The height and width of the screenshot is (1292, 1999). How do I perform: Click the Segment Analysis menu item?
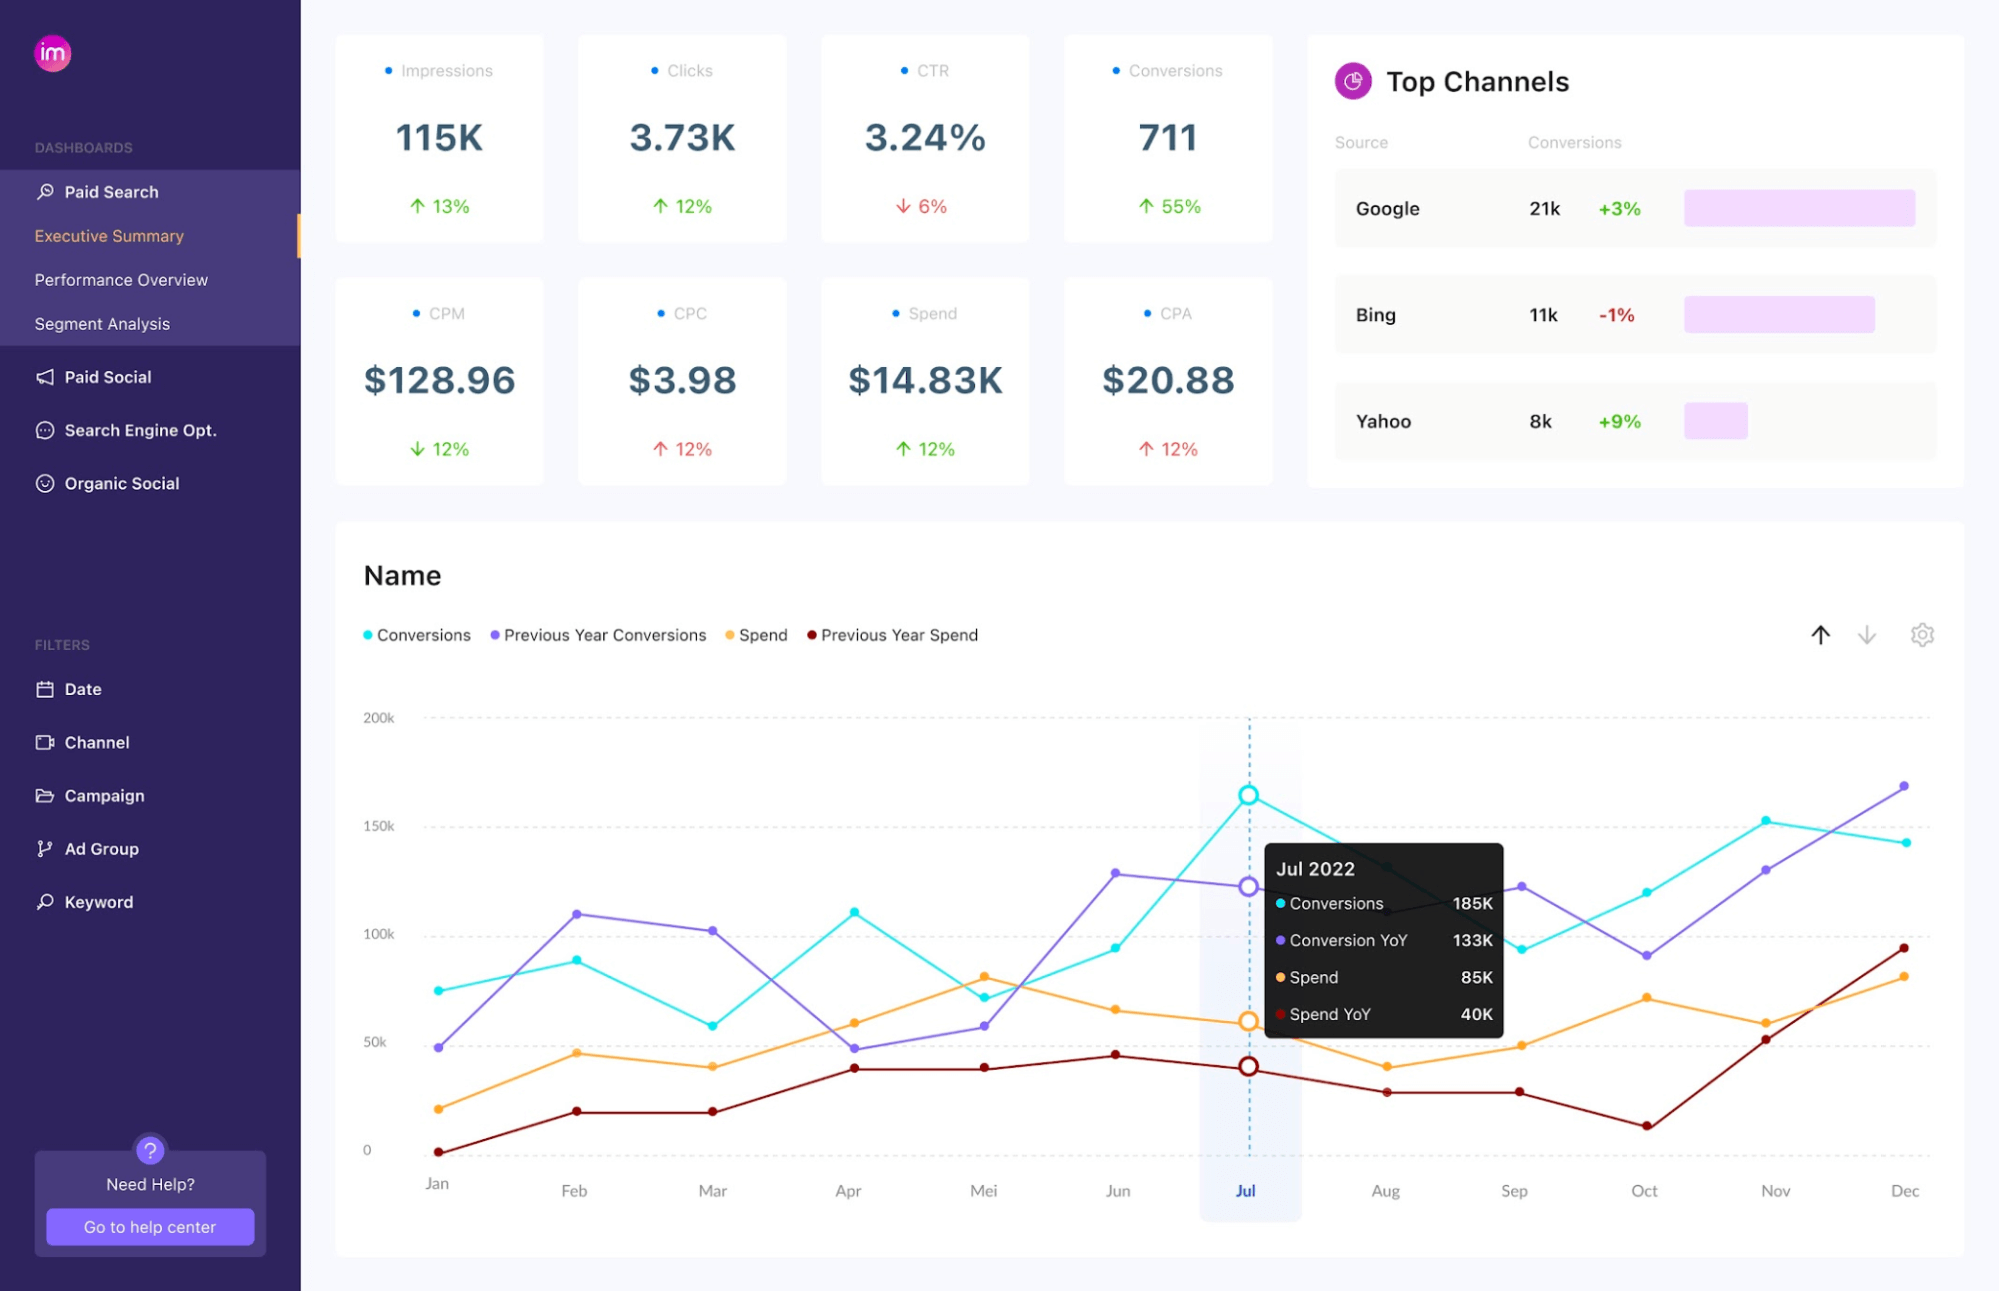click(x=101, y=322)
